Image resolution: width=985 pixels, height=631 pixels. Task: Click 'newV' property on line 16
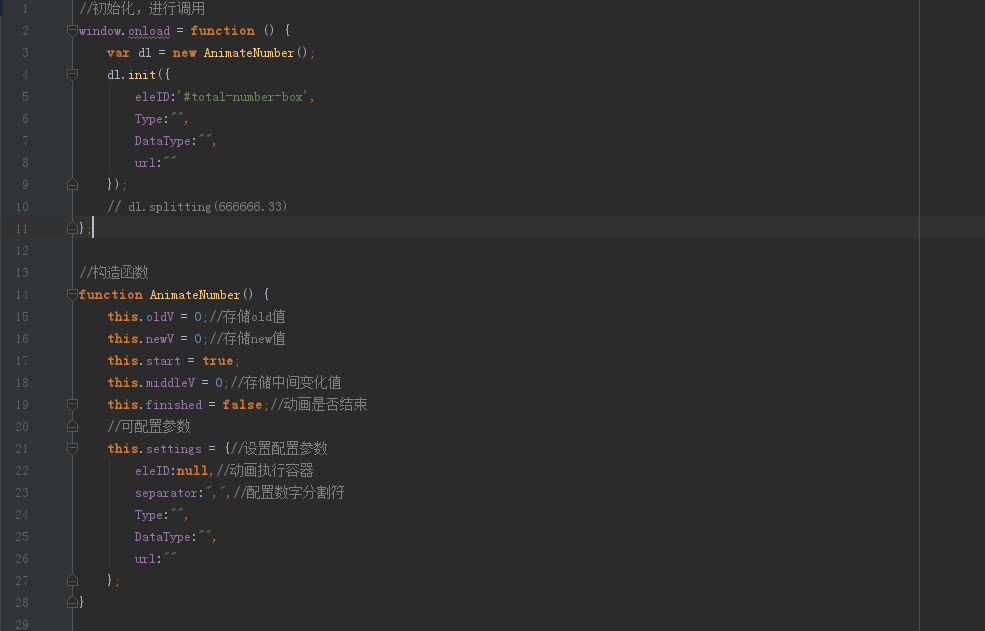click(160, 338)
